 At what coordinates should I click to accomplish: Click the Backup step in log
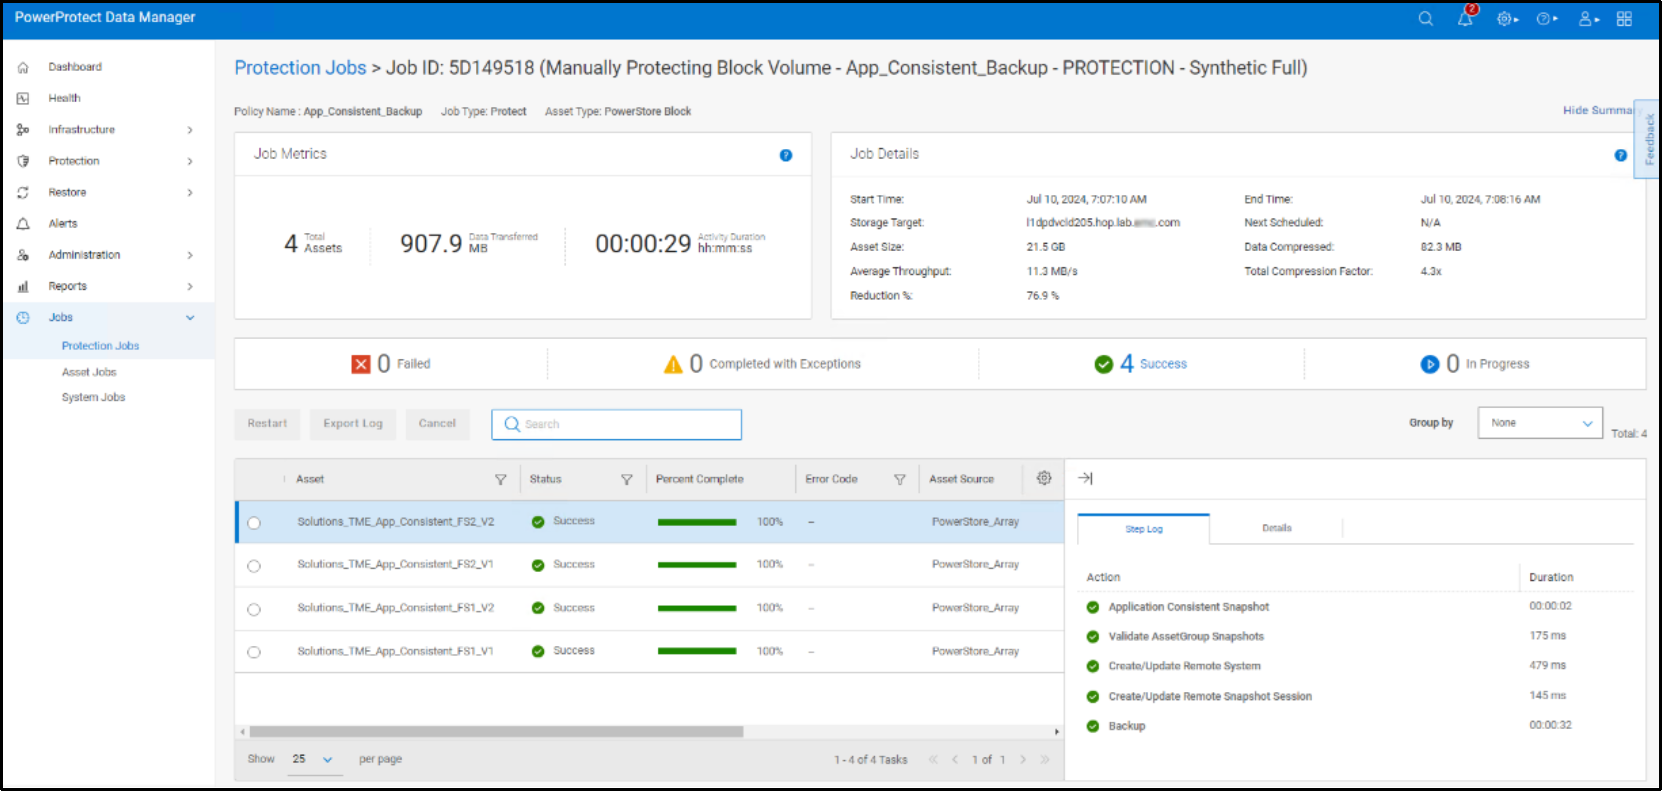(1126, 726)
